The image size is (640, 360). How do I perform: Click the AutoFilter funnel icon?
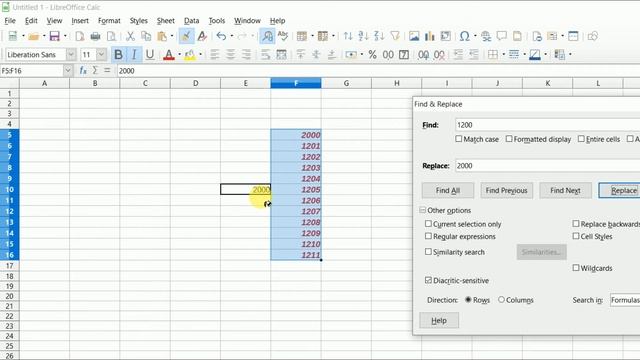tap(395, 36)
